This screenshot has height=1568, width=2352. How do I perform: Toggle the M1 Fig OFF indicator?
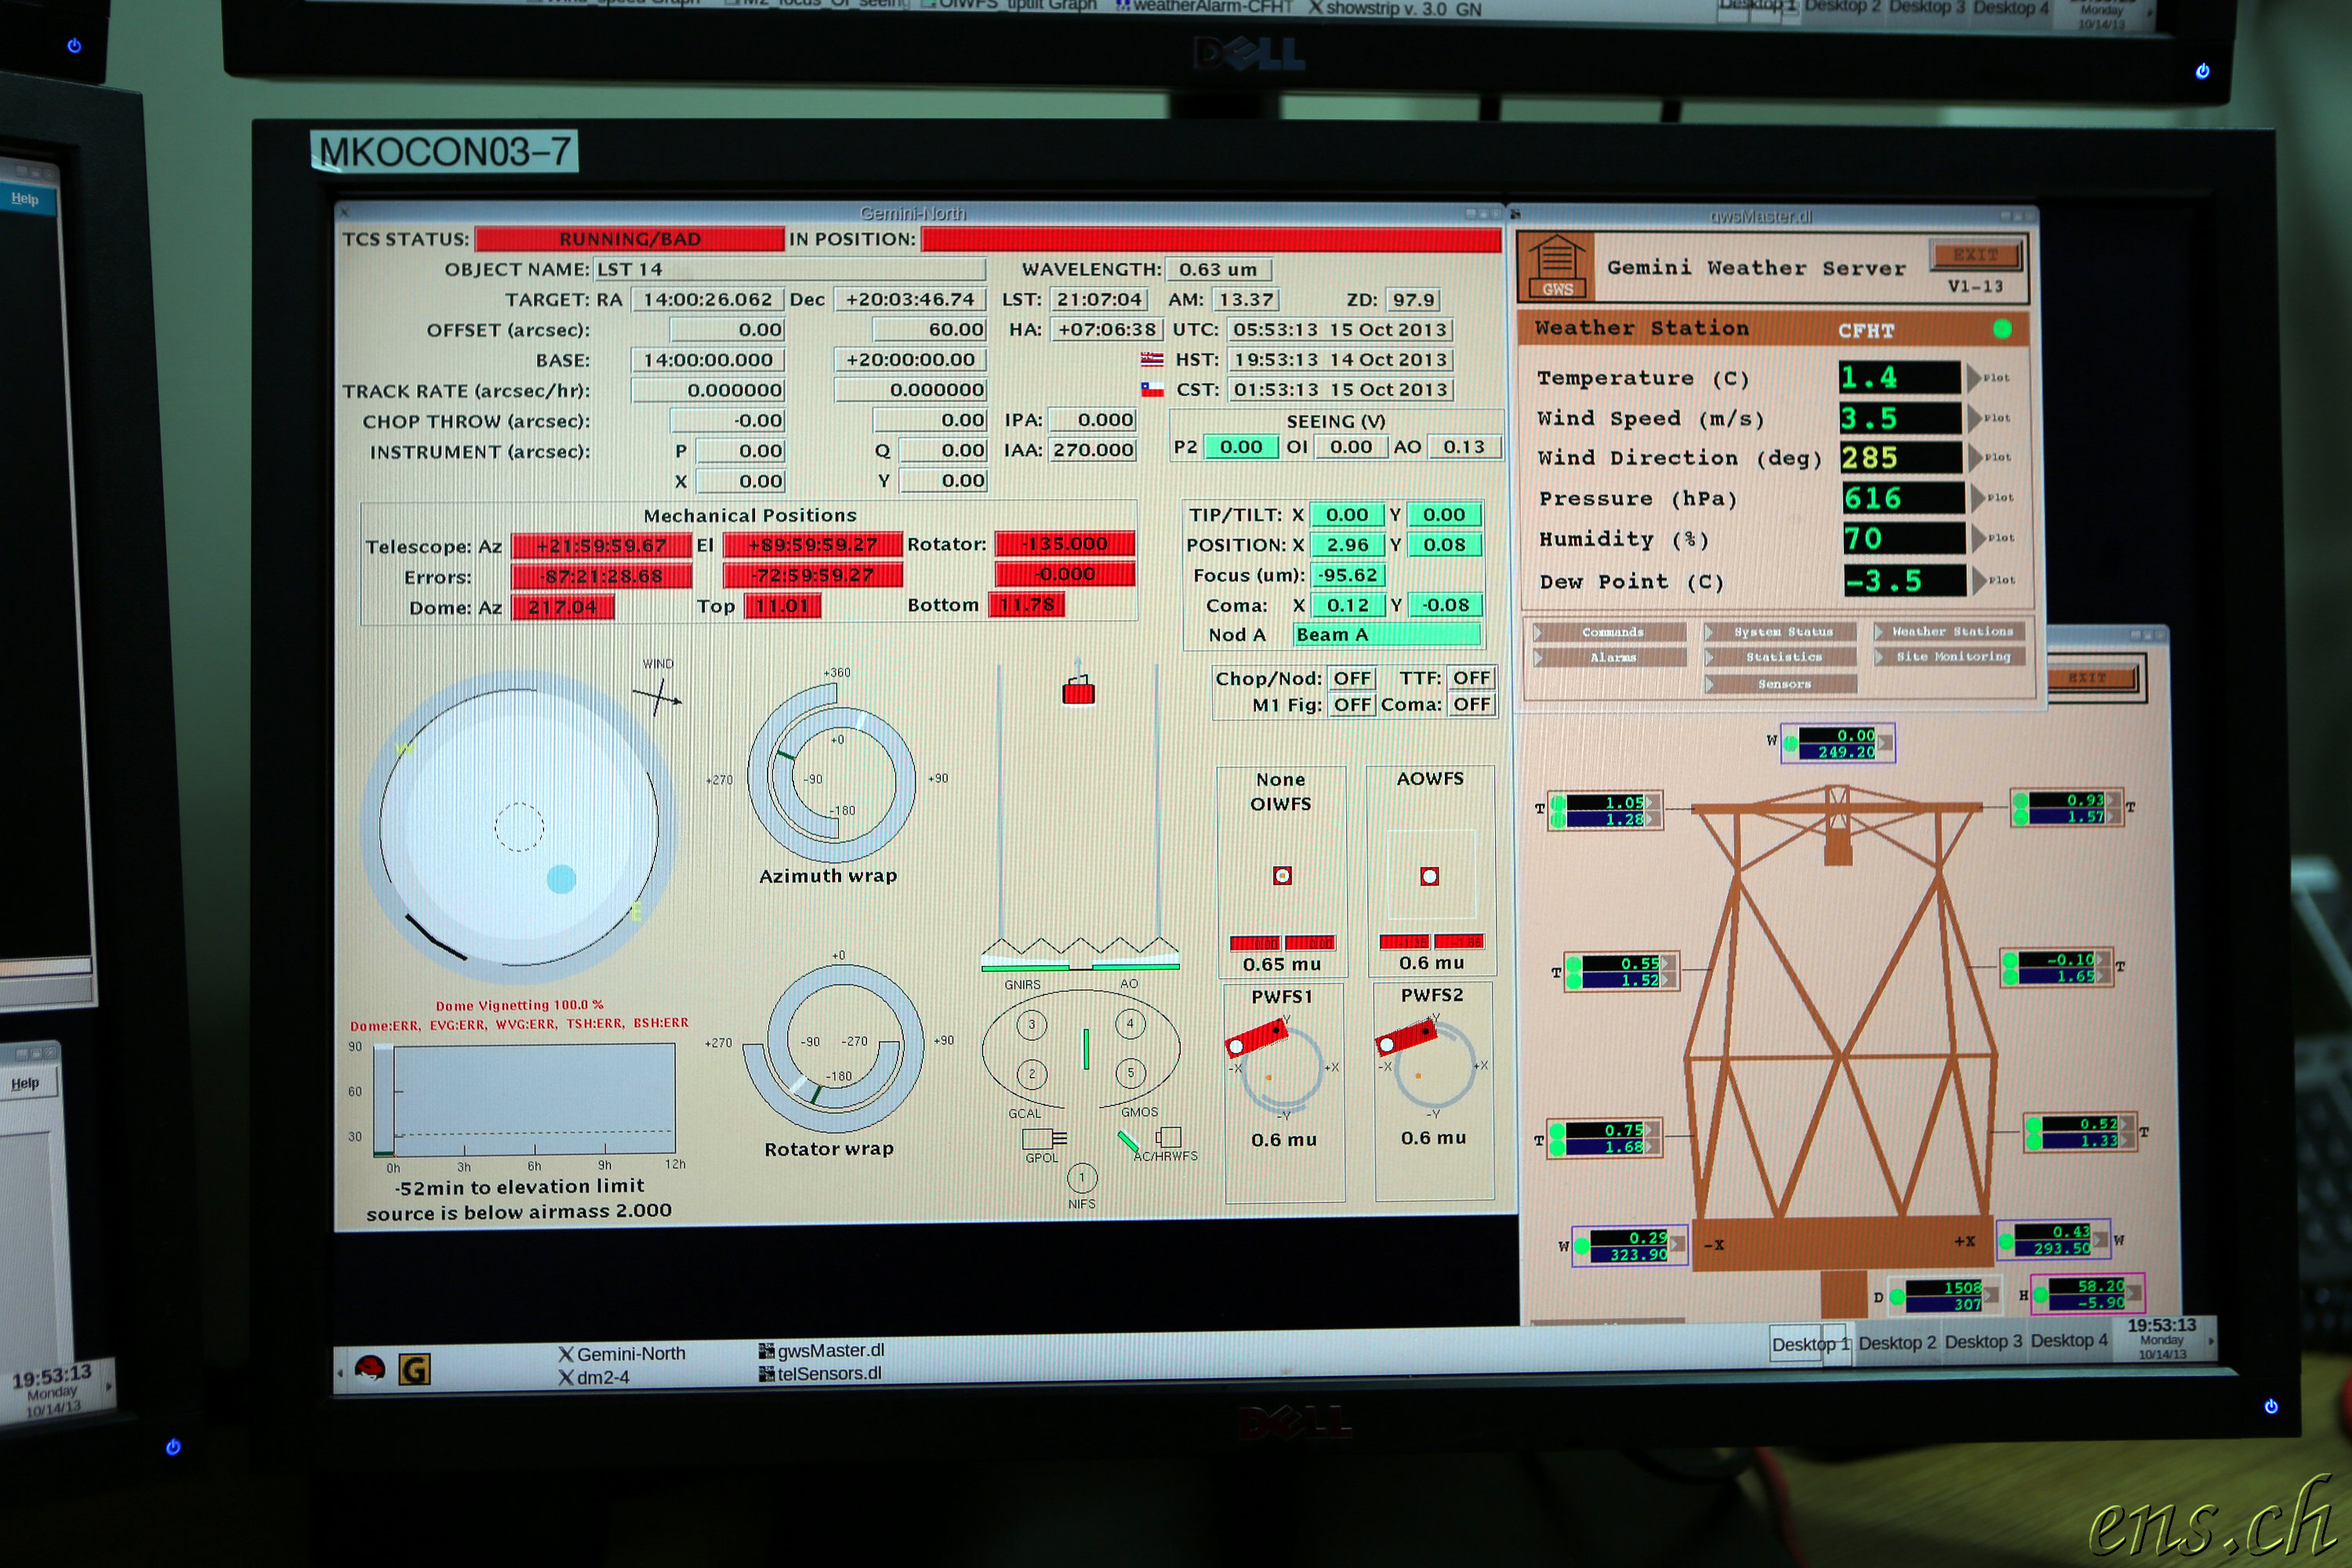click(x=1352, y=704)
